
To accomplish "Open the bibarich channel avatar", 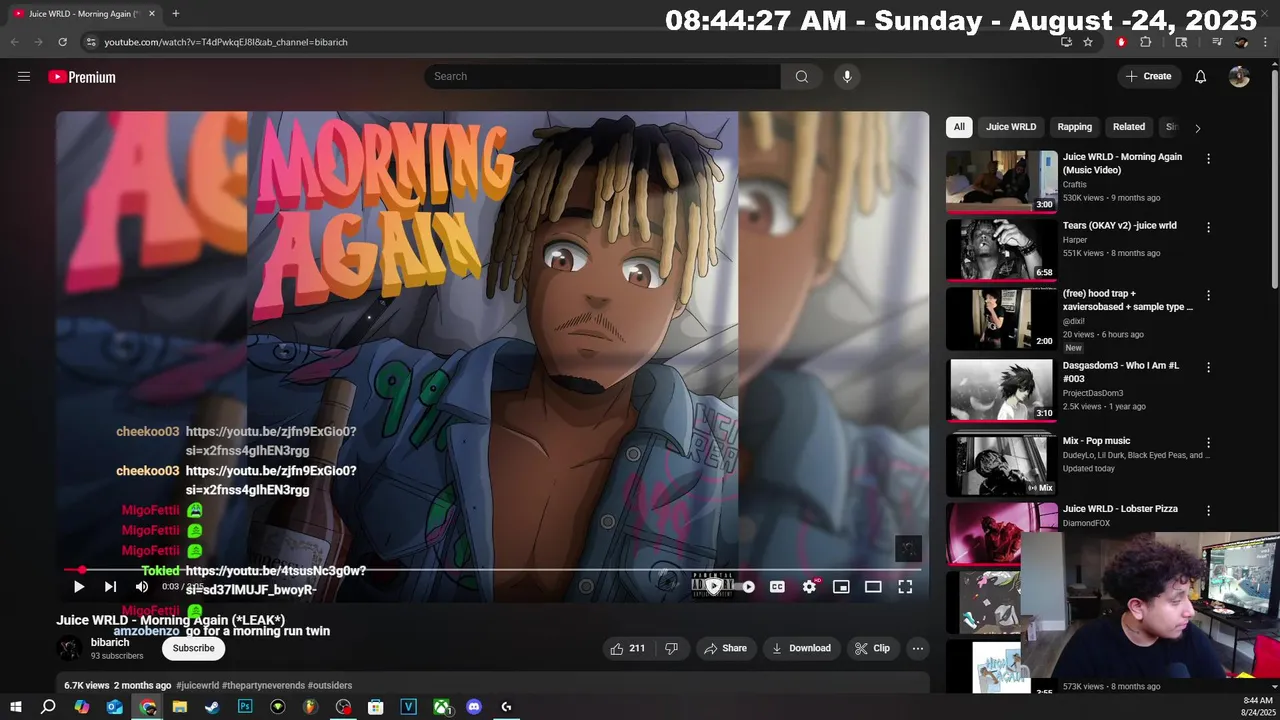I will [69, 648].
